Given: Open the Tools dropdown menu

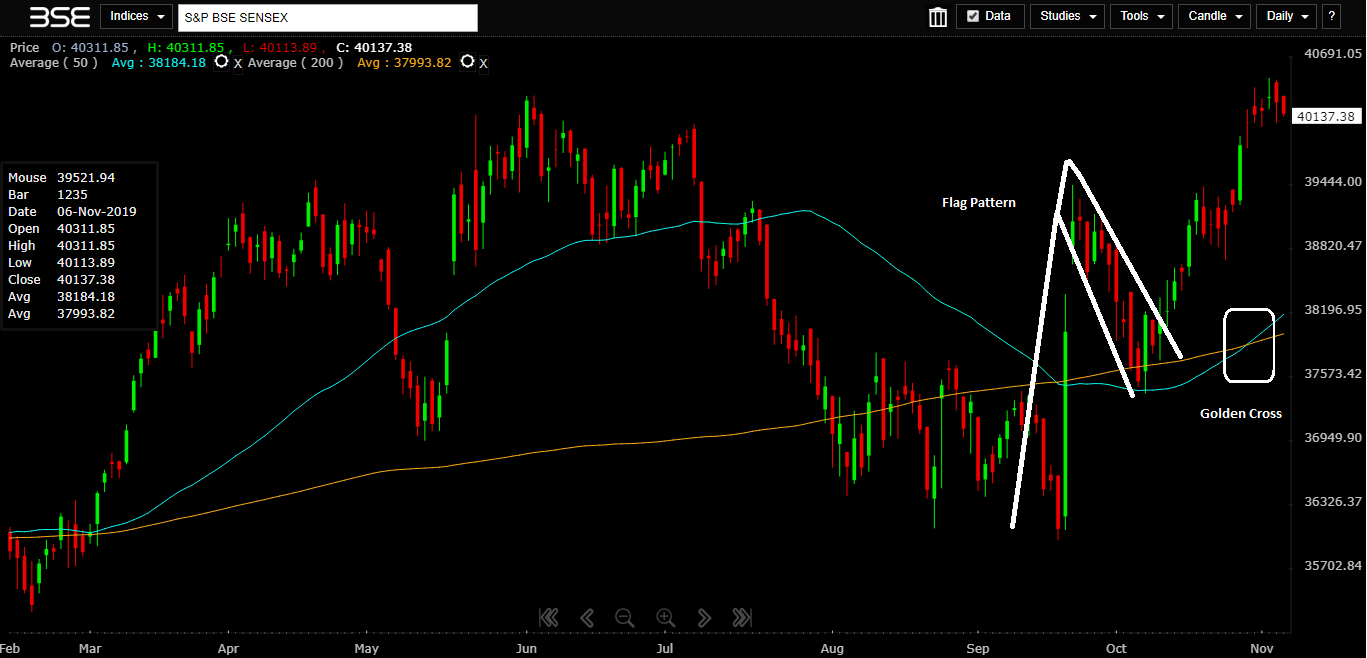Looking at the screenshot, I should (1141, 16).
